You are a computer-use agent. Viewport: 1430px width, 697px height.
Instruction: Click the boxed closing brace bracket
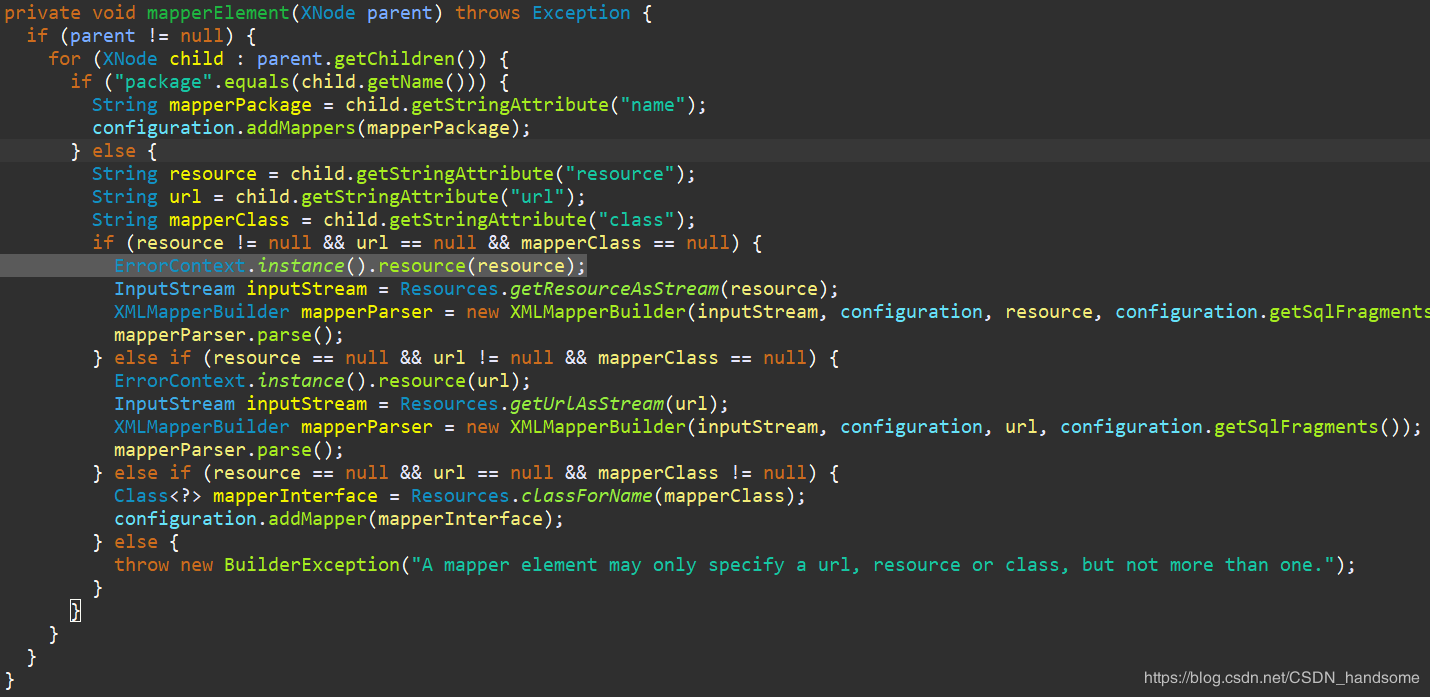(x=75, y=611)
